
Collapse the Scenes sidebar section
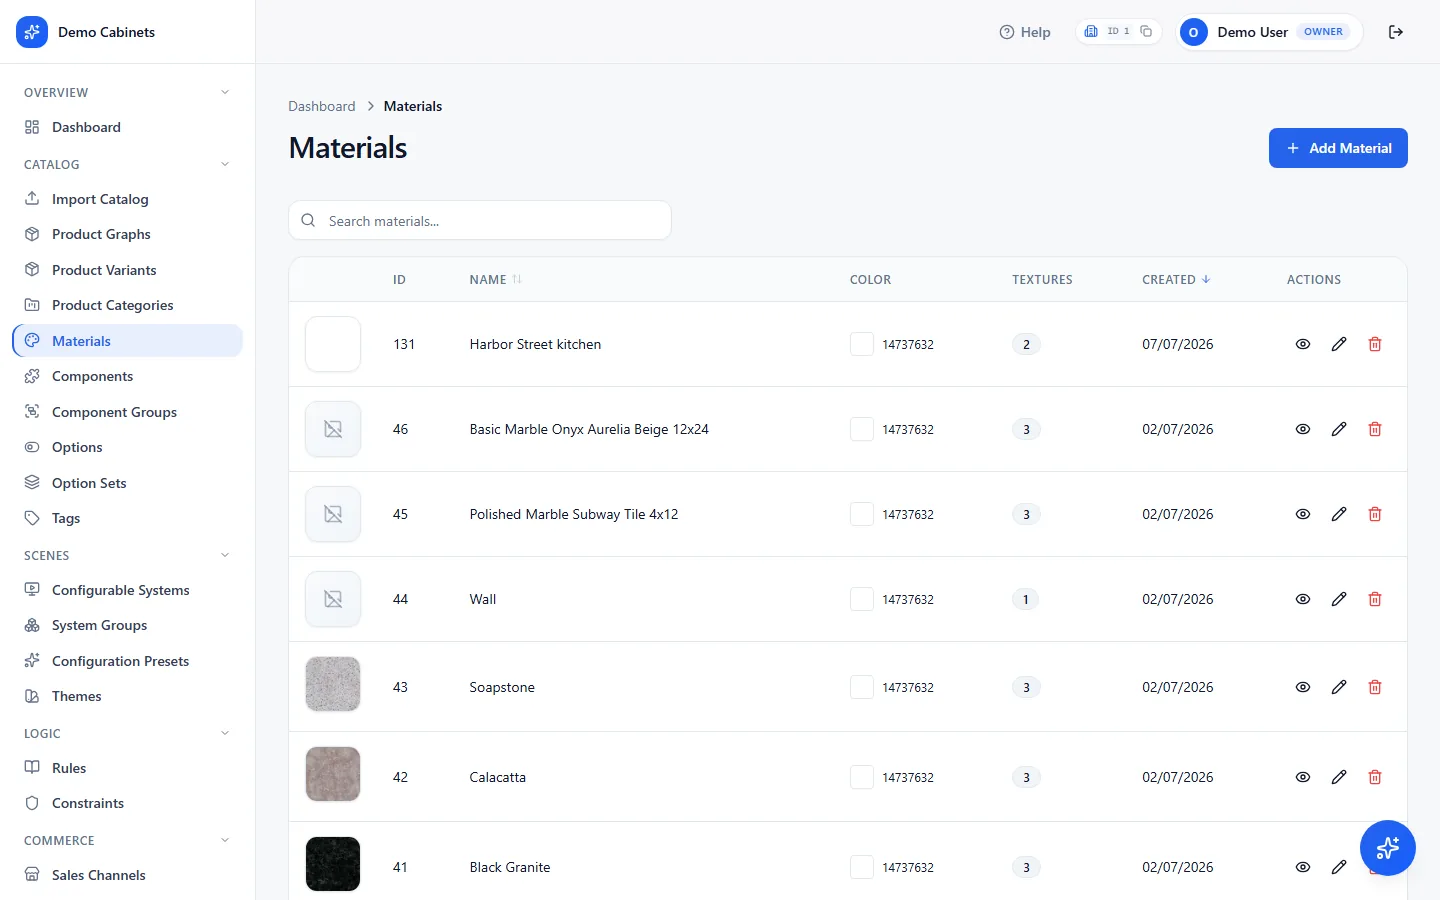(225, 555)
